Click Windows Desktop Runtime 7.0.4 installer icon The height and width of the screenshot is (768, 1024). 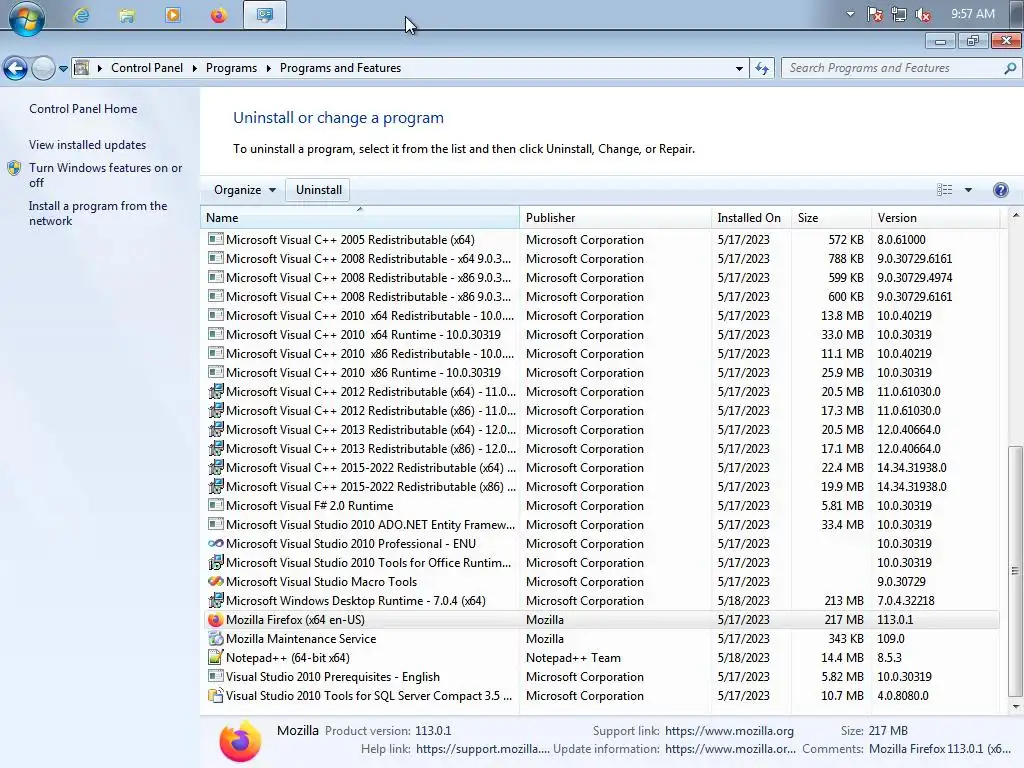pyautogui.click(x=216, y=600)
